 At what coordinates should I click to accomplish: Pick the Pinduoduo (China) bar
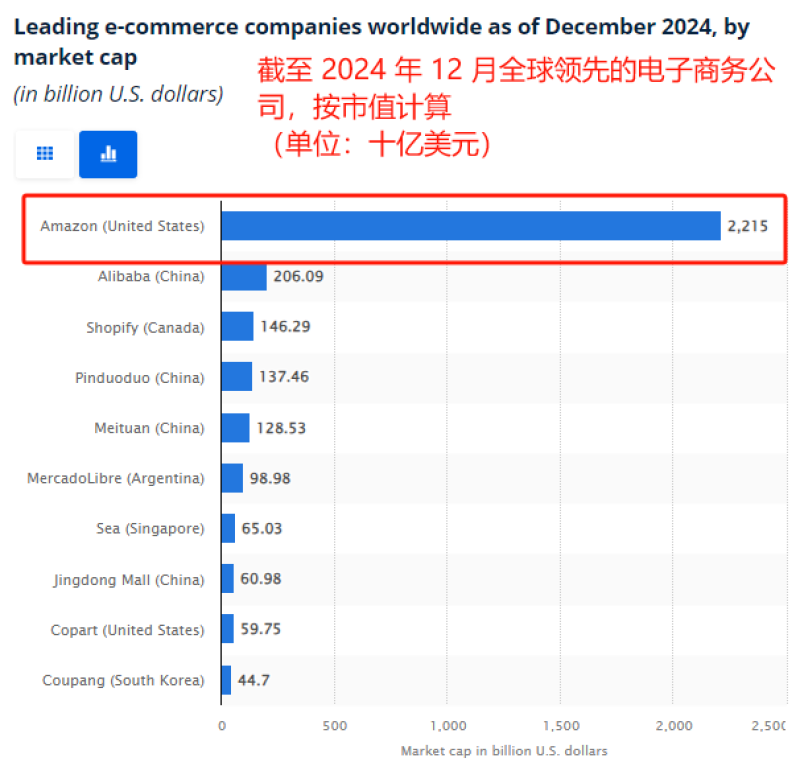pyautogui.click(x=237, y=376)
